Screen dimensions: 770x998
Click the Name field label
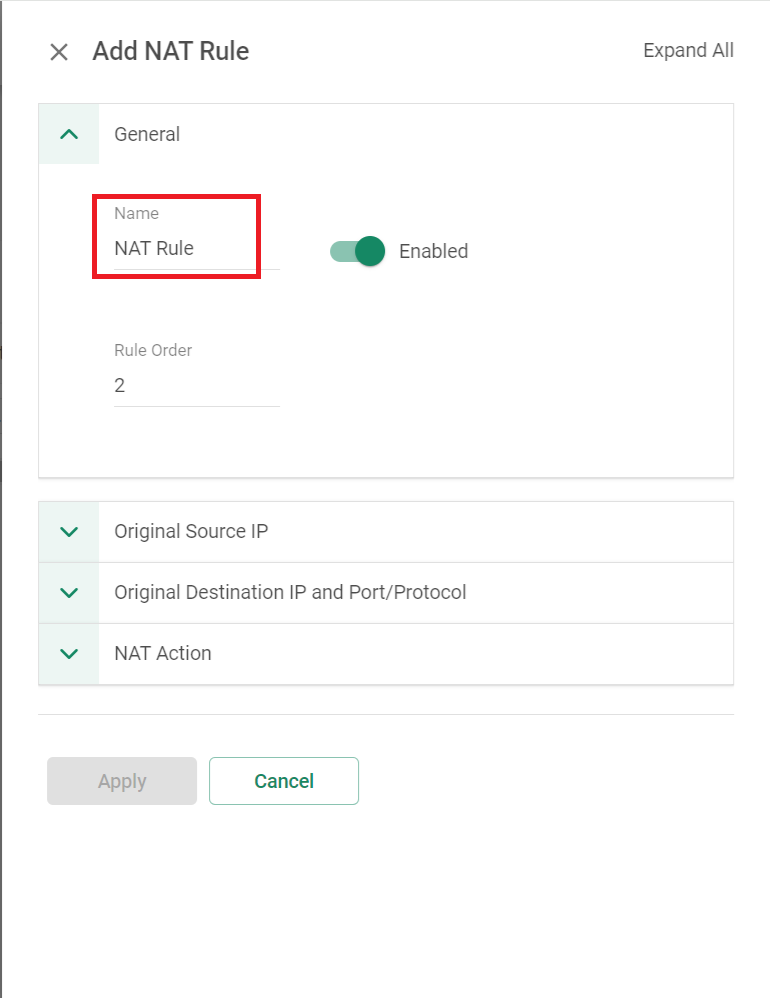136,213
